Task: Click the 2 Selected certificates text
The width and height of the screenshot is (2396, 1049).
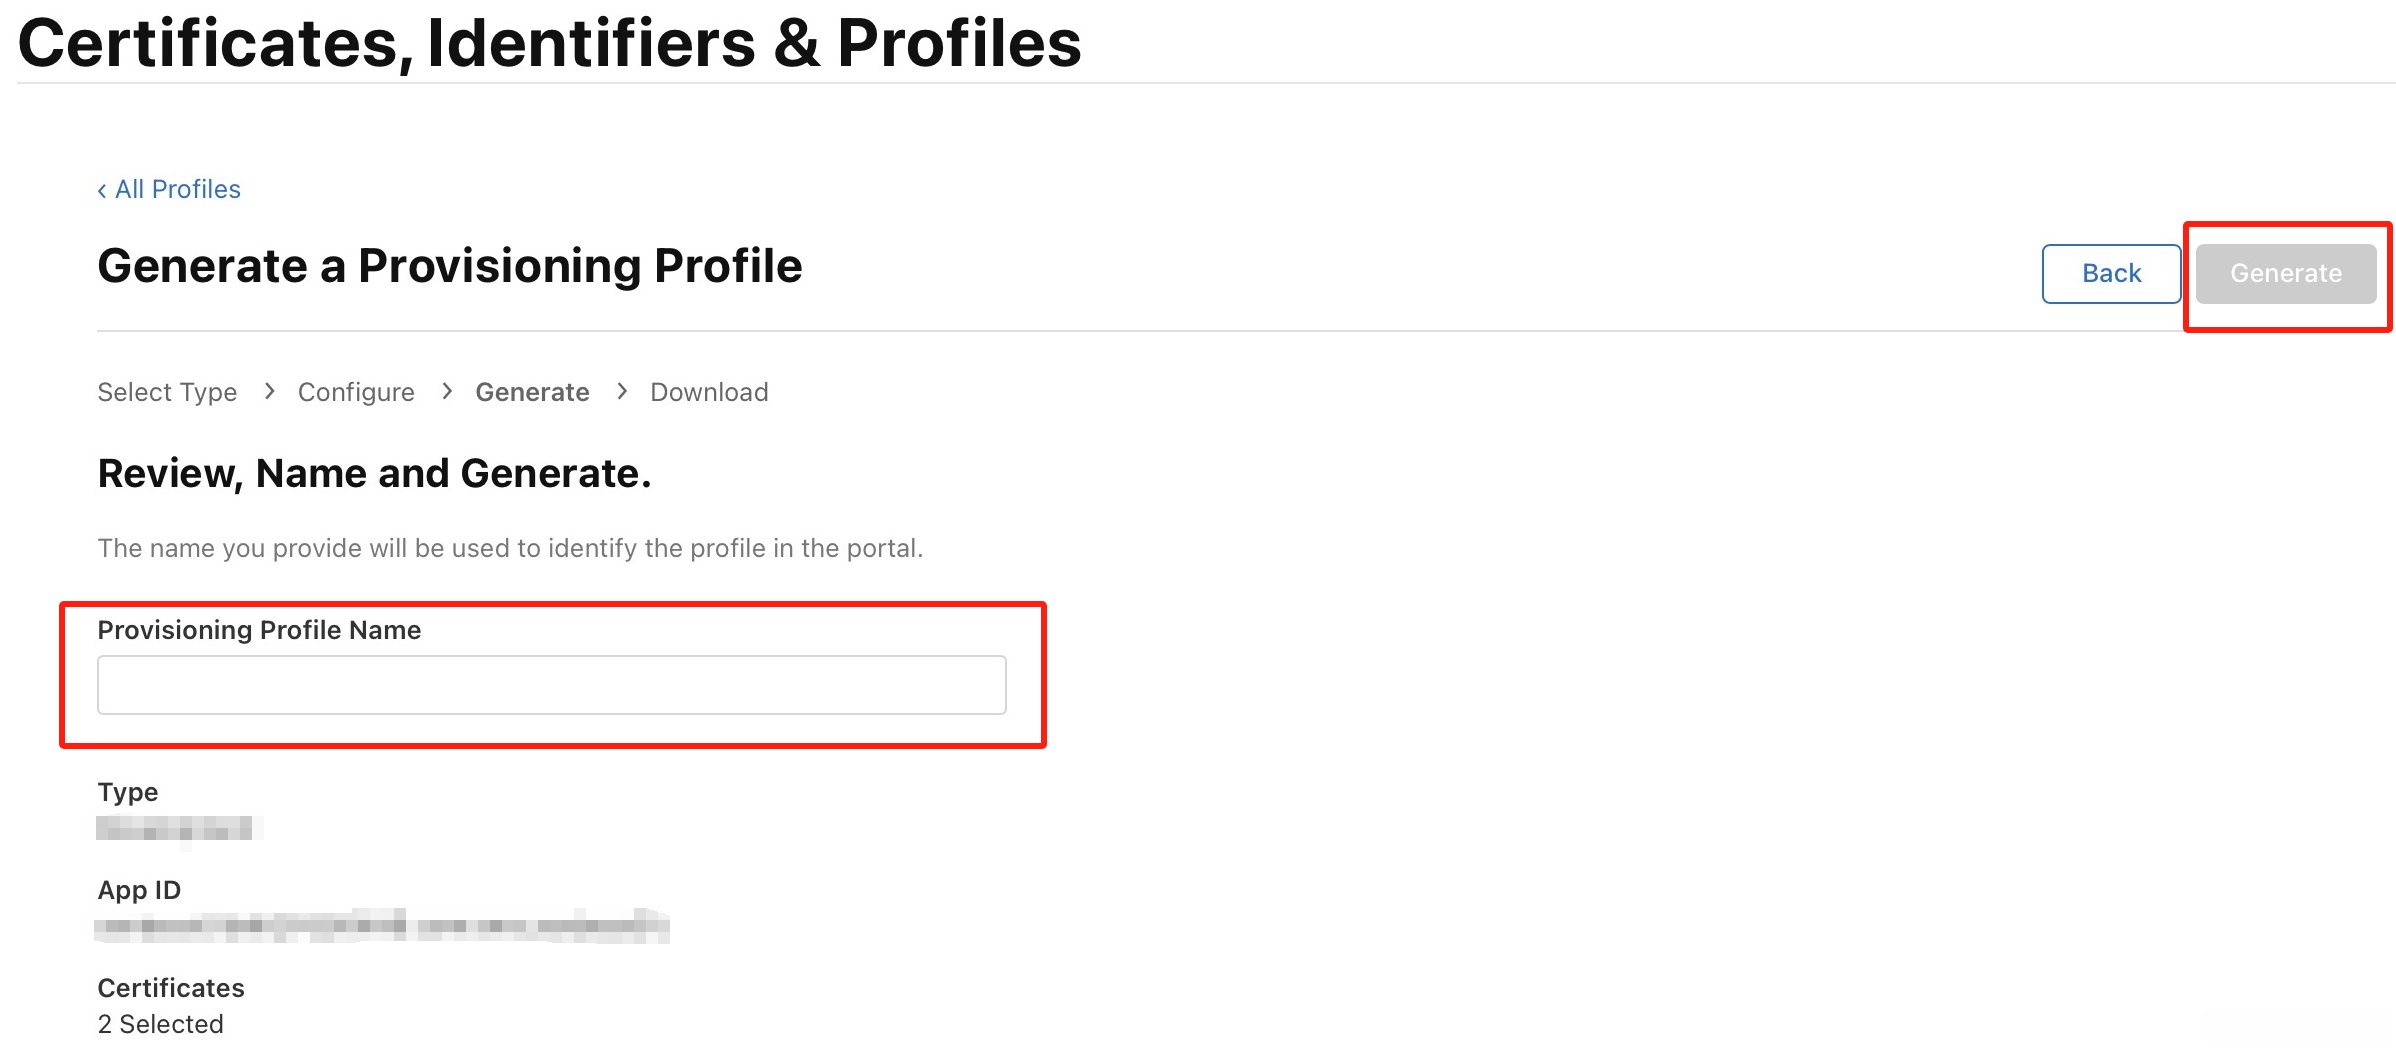Action: pyautogui.click(x=160, y=1024)
